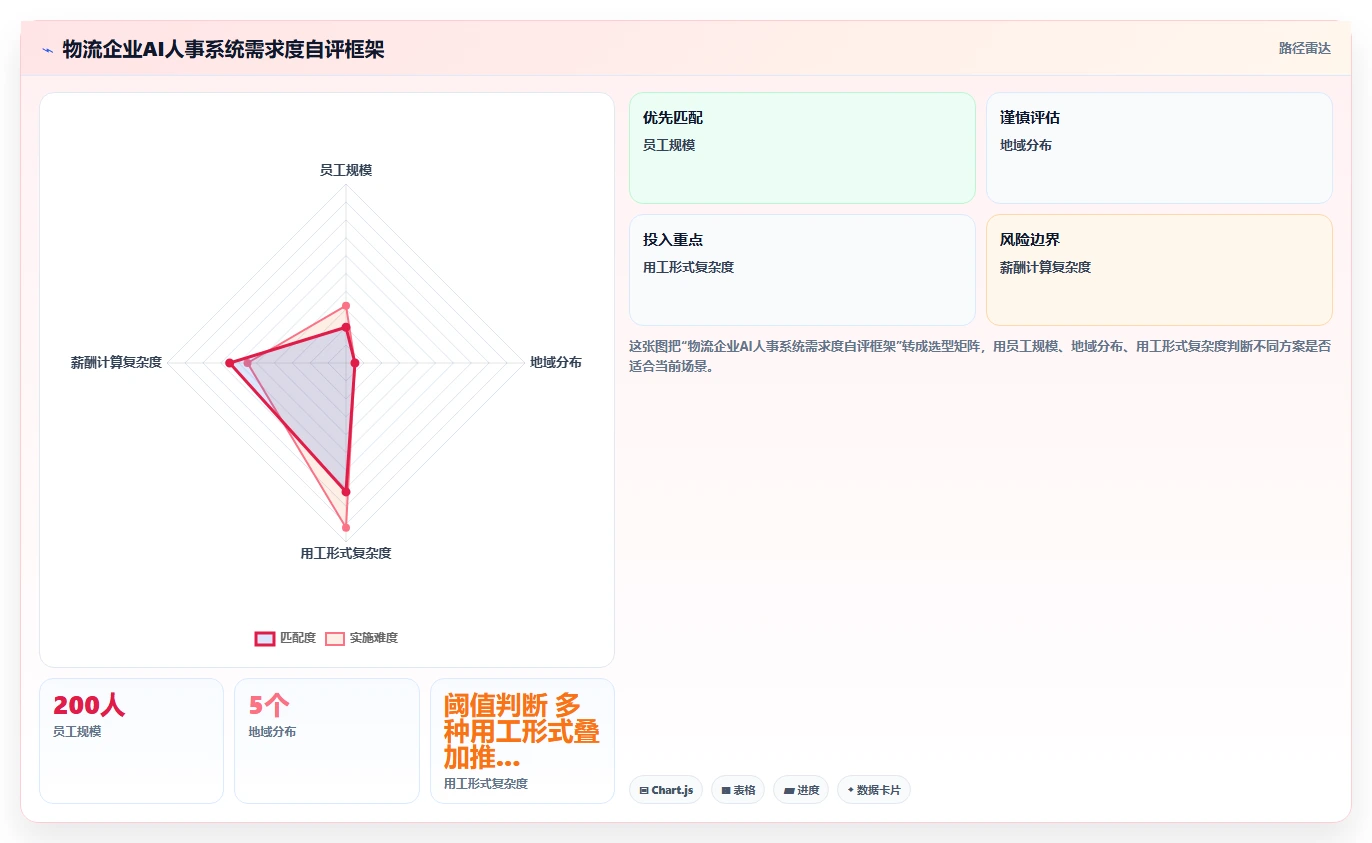Click the lightning icon beside the title
This screenshot has width=1372, height=843.
pos(48,50)
